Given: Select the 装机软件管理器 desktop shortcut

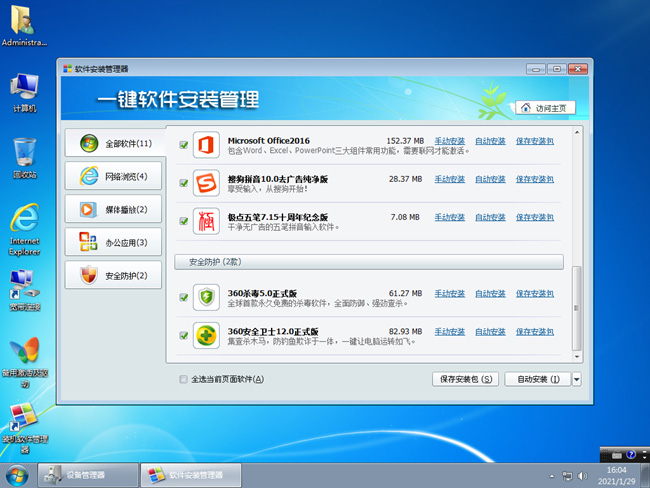Looking at the screenshot, I should pyautogui.click(x=25, y=428).
